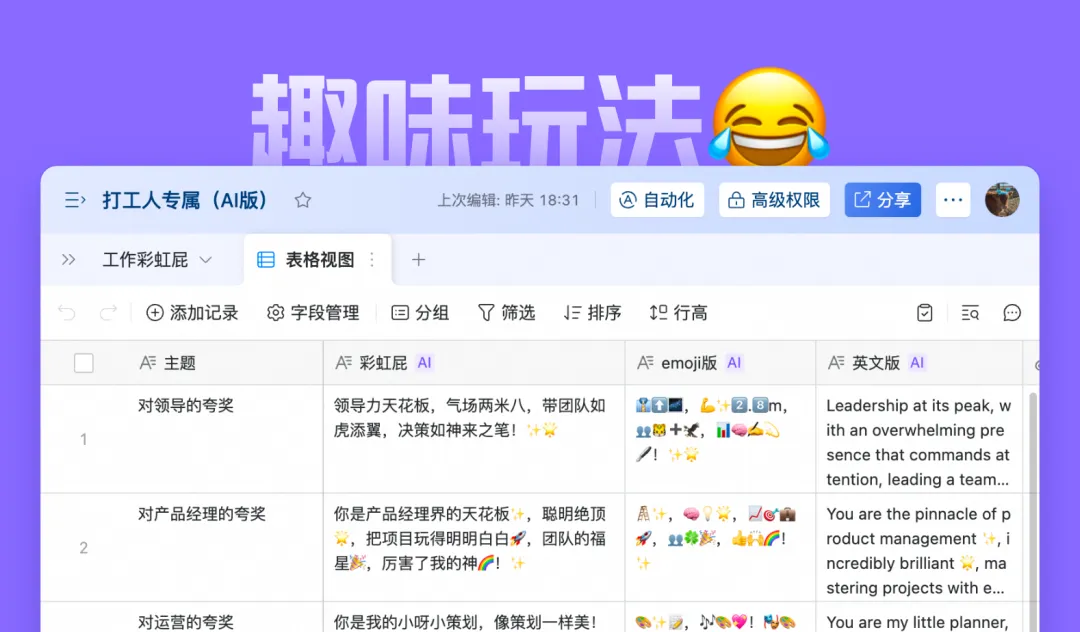Click the undo arrow icon
1080x632 pixels.
pyautogui.click(x=67, y=313)
